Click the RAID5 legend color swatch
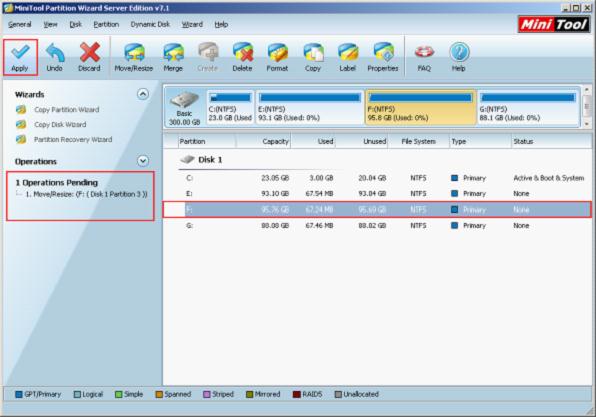596x417 pixels. click(x=296, y=394)
